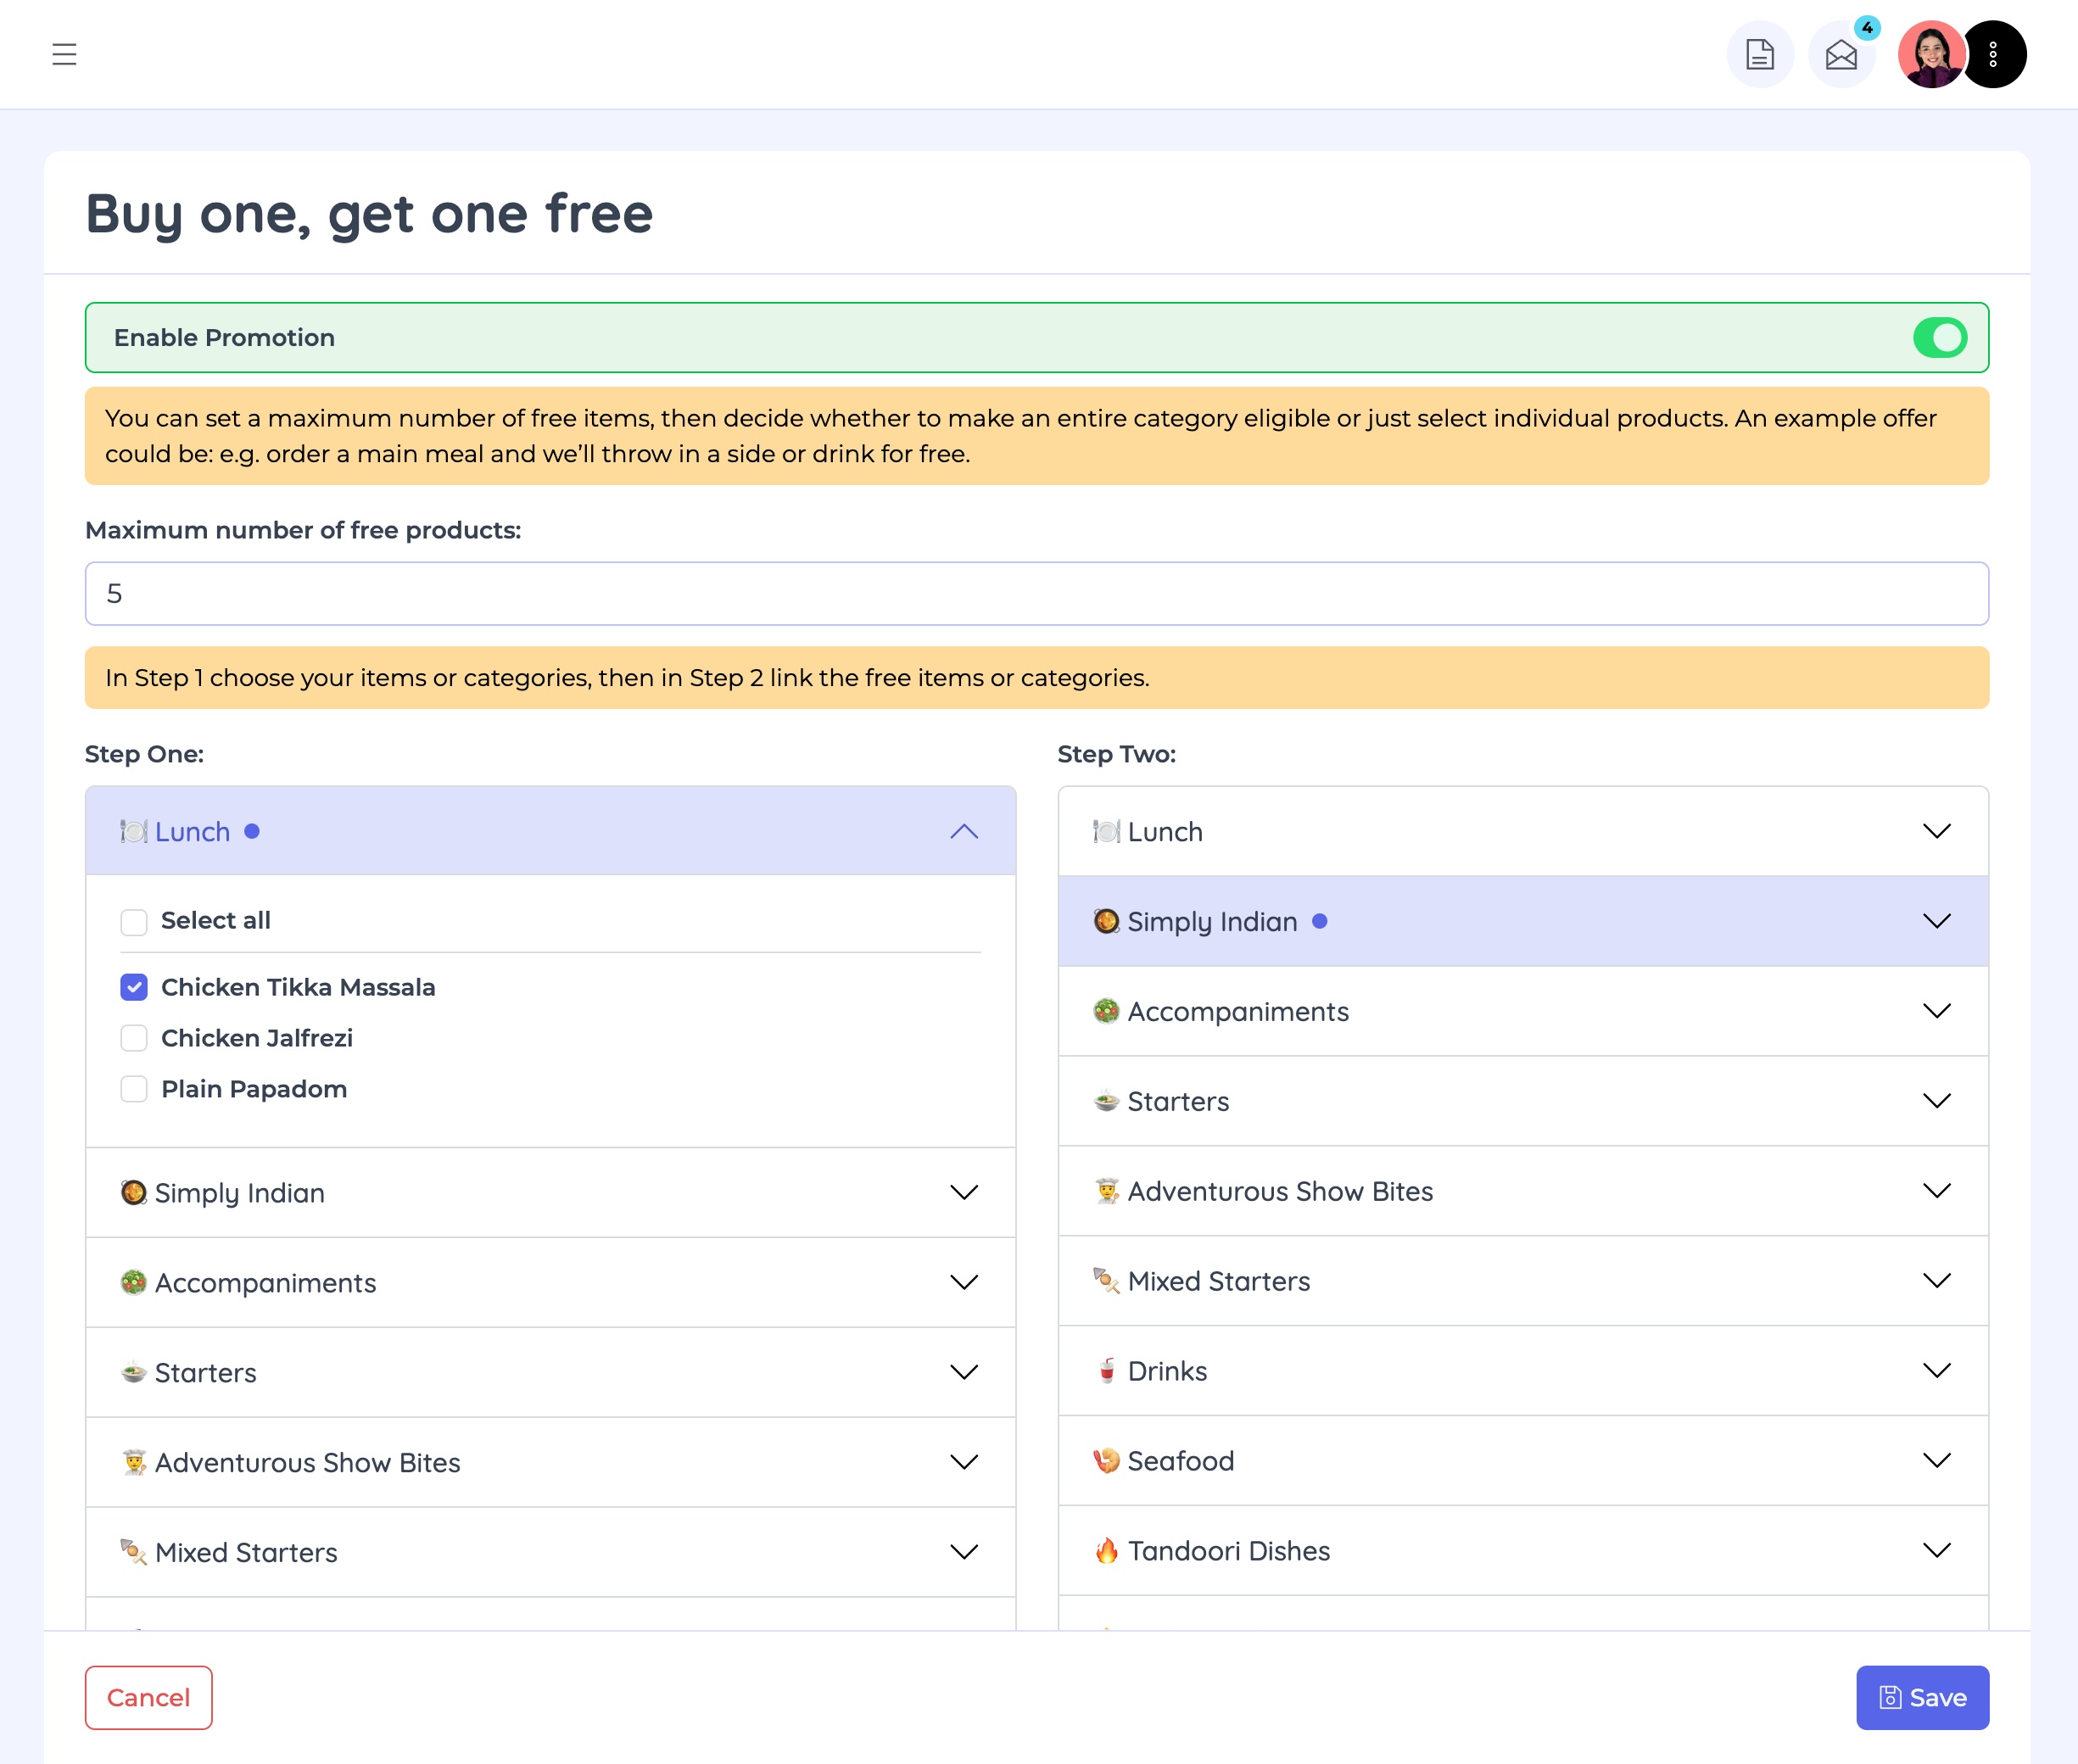
Task: Click the drink cup icon beside Drinks
Action: click(x=1106, y=1370)
